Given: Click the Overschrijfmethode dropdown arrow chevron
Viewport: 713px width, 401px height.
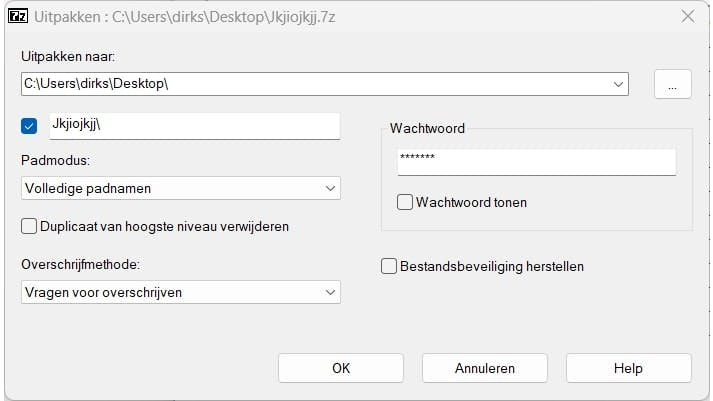Looking at the screenshot, I should pyautogui.click(x=330, y=292).
